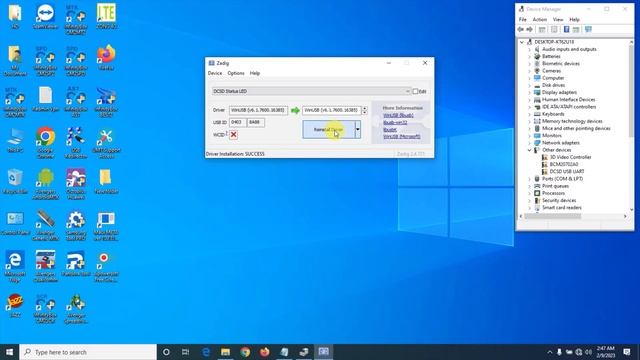Select the Processors tree row
This screenshot has width=640, height=360.
(x=553, y=193)
